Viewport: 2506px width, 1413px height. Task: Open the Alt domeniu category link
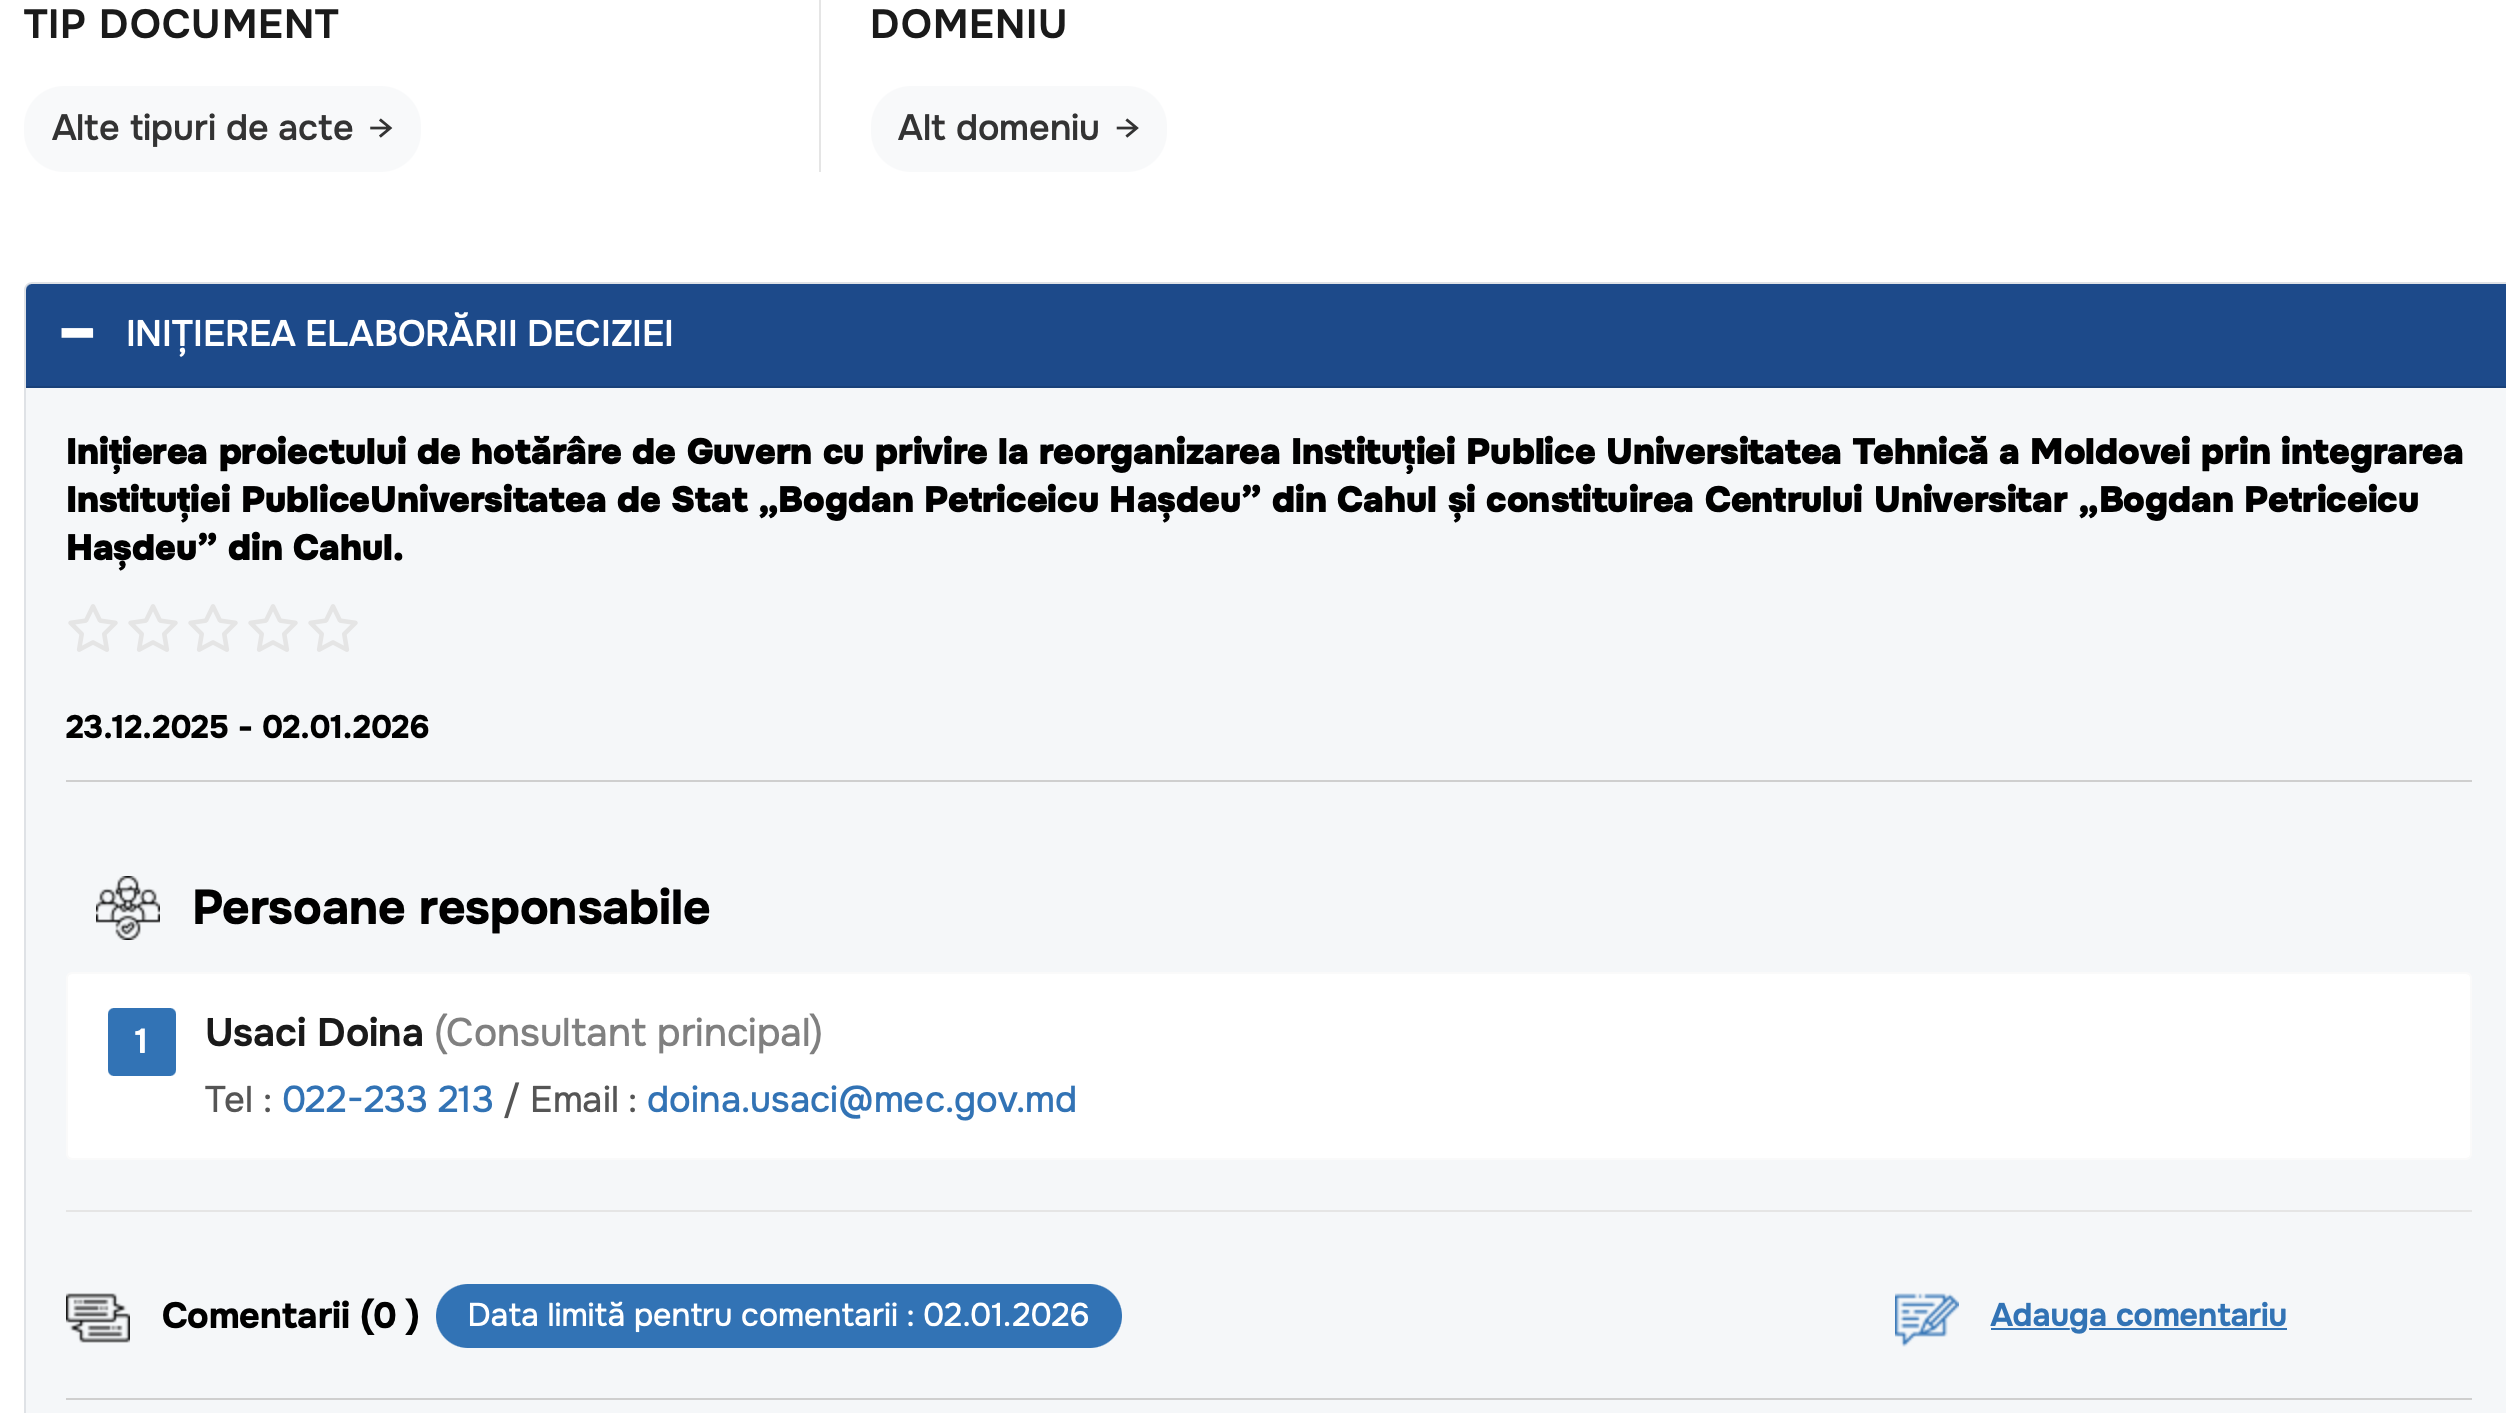(998, 128)
